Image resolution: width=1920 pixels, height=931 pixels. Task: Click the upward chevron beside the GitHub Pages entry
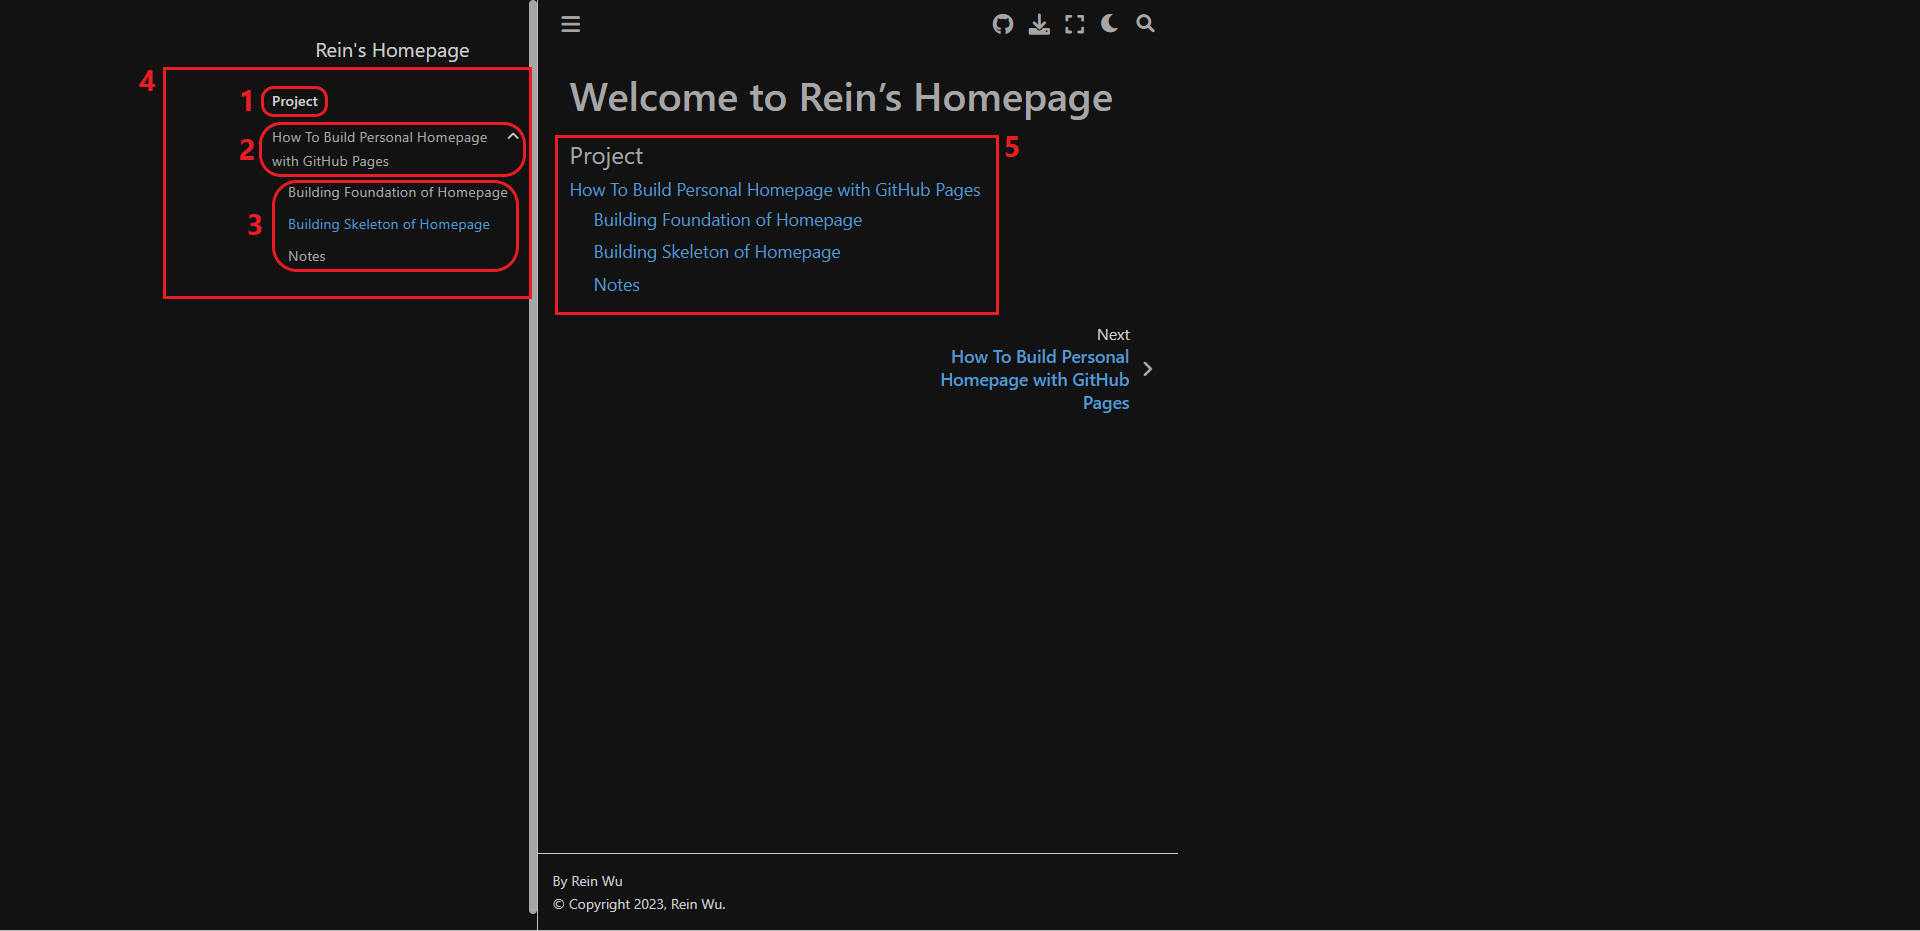click(x=512, y=136)
